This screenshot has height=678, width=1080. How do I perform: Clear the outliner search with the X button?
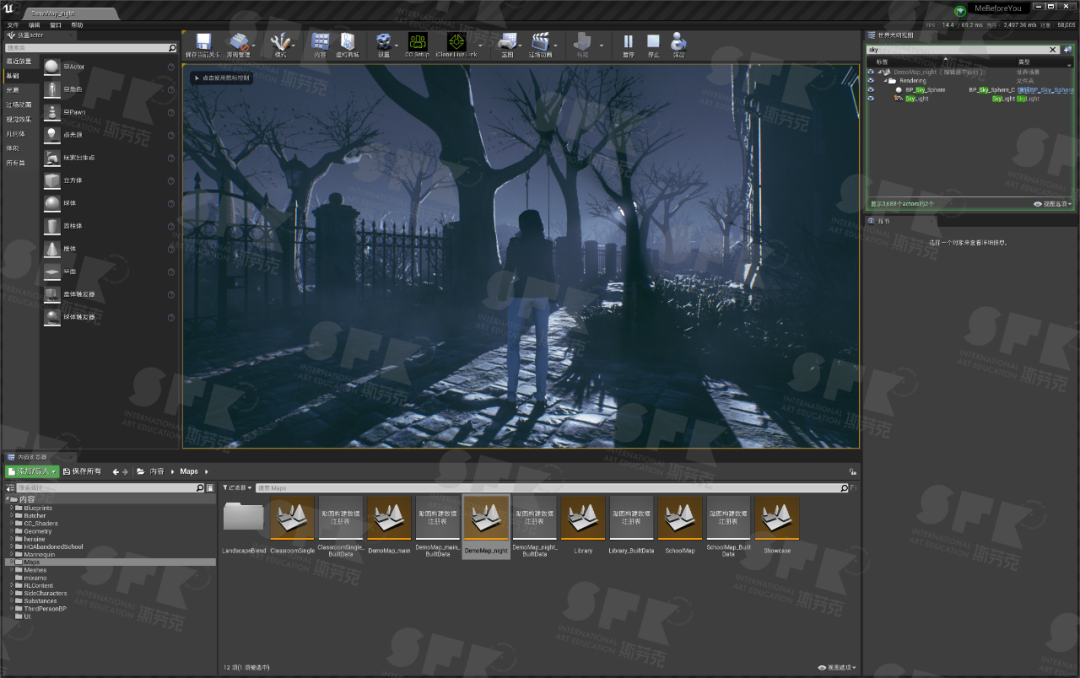(x=1052, y=50)
